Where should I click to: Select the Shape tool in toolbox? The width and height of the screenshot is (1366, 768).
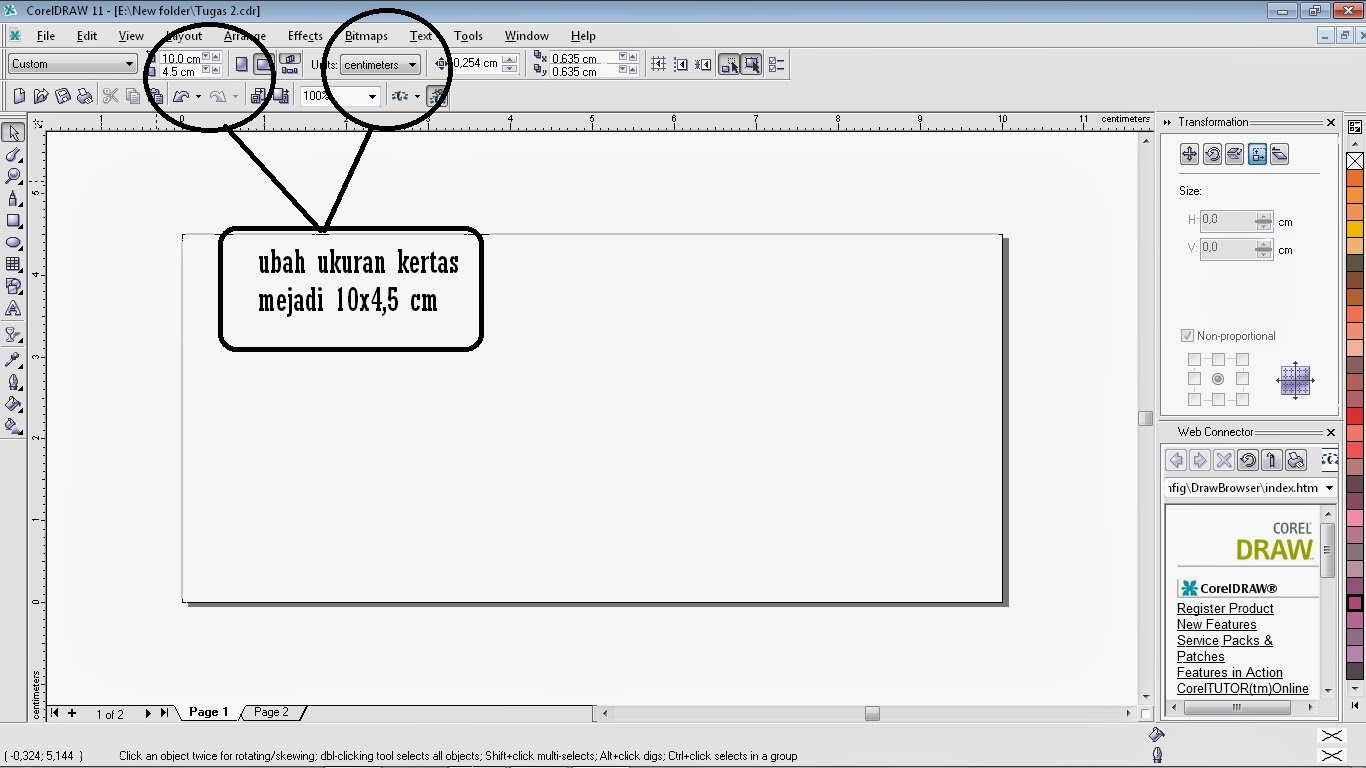pos(13,155)
